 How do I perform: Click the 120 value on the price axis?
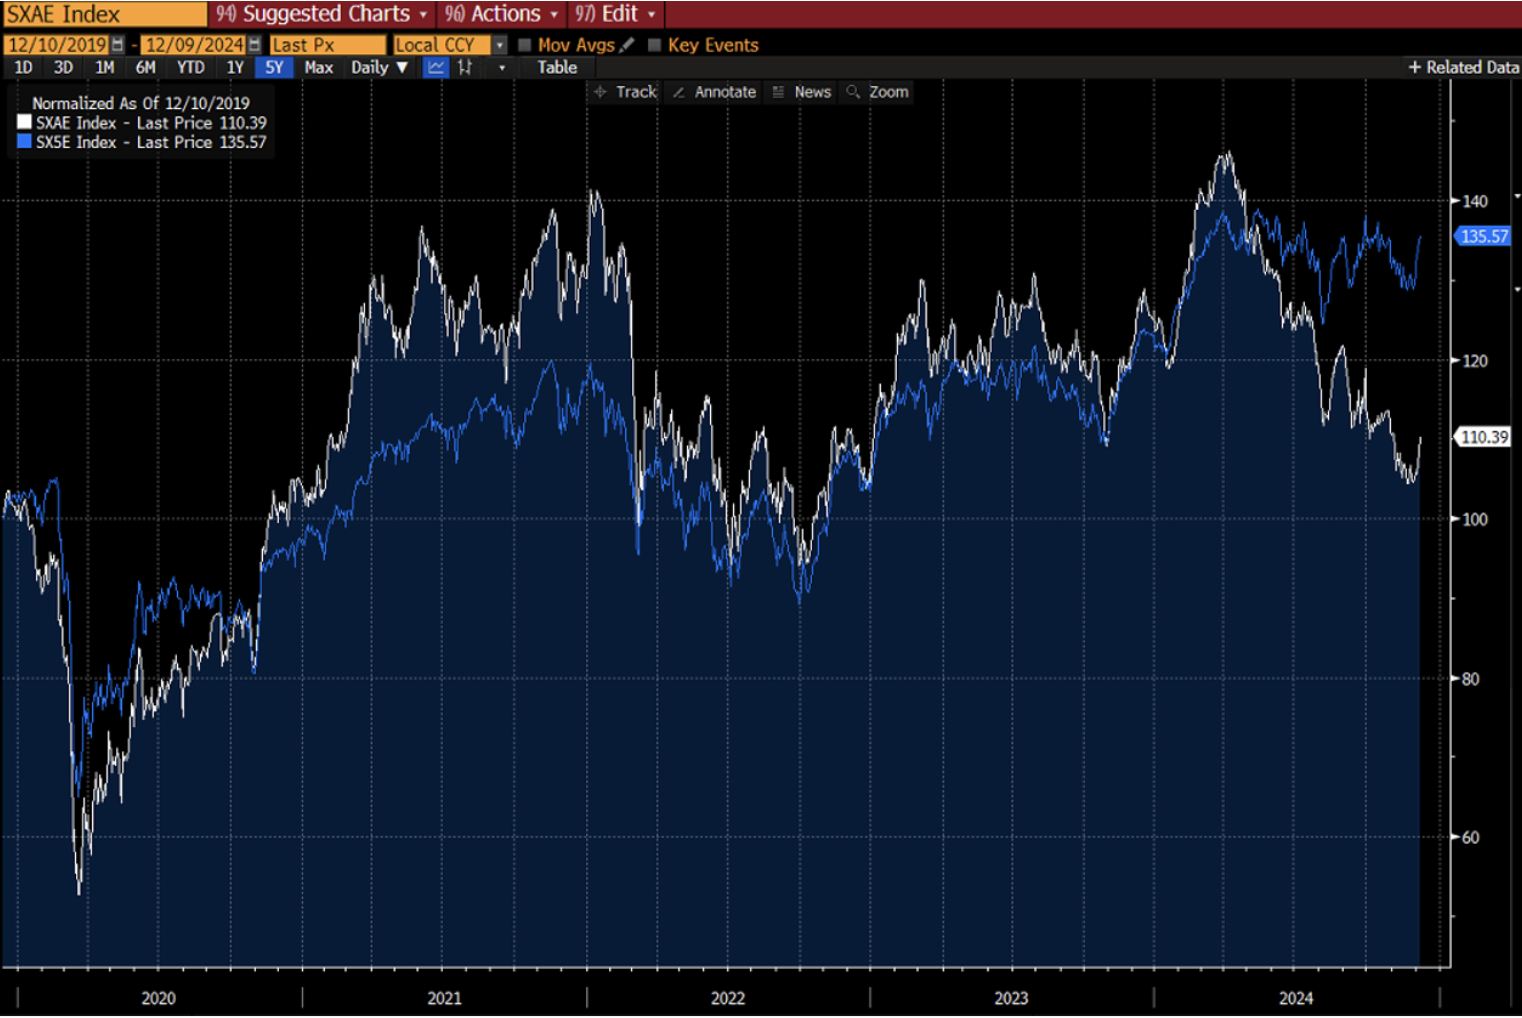[1475, 361]
